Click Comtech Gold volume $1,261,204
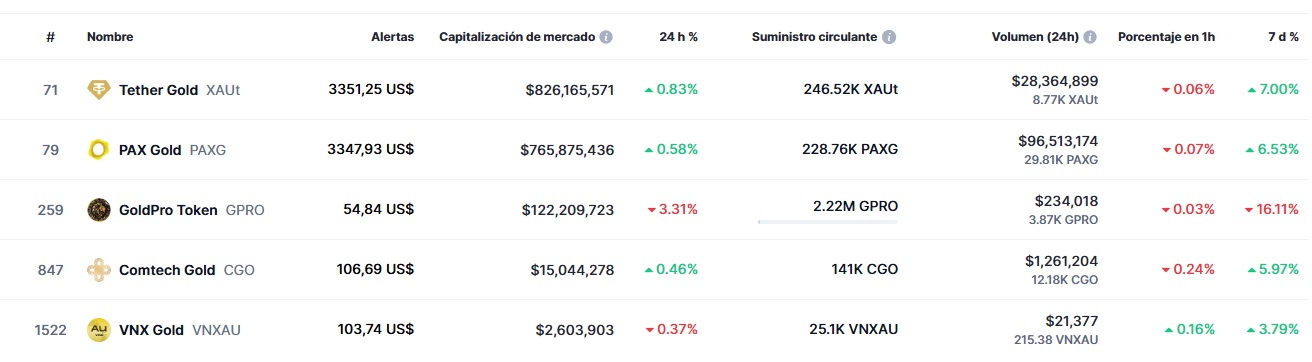The width and height of the screenshot is (1312, 362). pyautogui.click(x=1061, y=261)
